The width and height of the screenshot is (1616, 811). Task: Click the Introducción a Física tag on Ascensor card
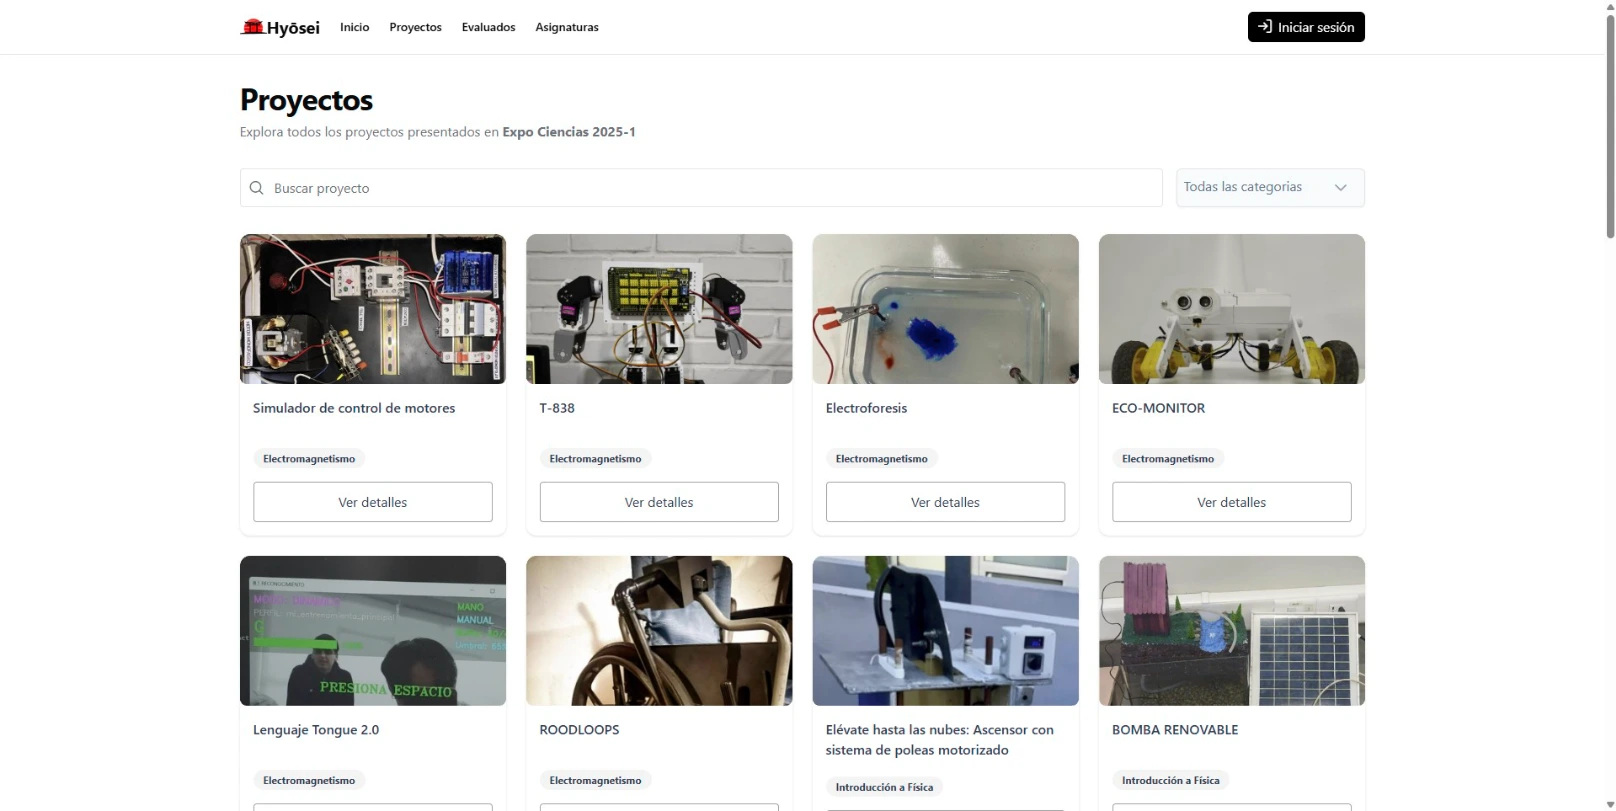point(884,788)
